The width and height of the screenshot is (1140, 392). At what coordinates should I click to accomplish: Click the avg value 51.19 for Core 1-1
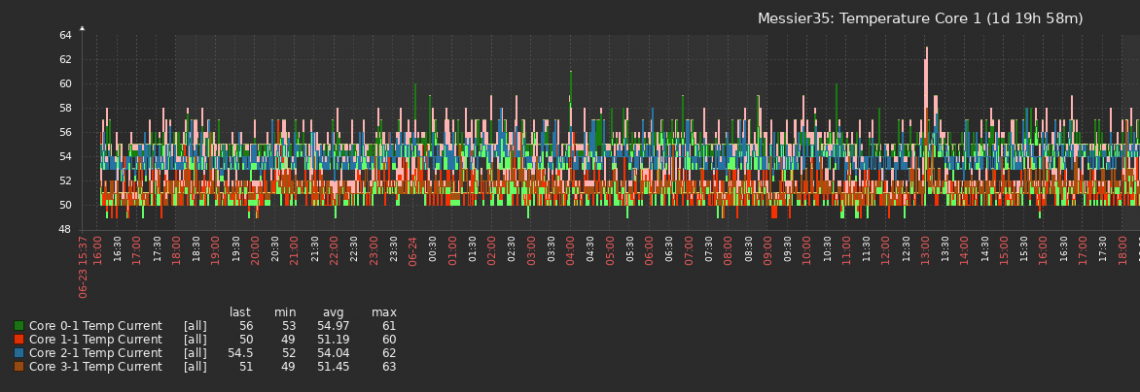(x=333, y=340)
